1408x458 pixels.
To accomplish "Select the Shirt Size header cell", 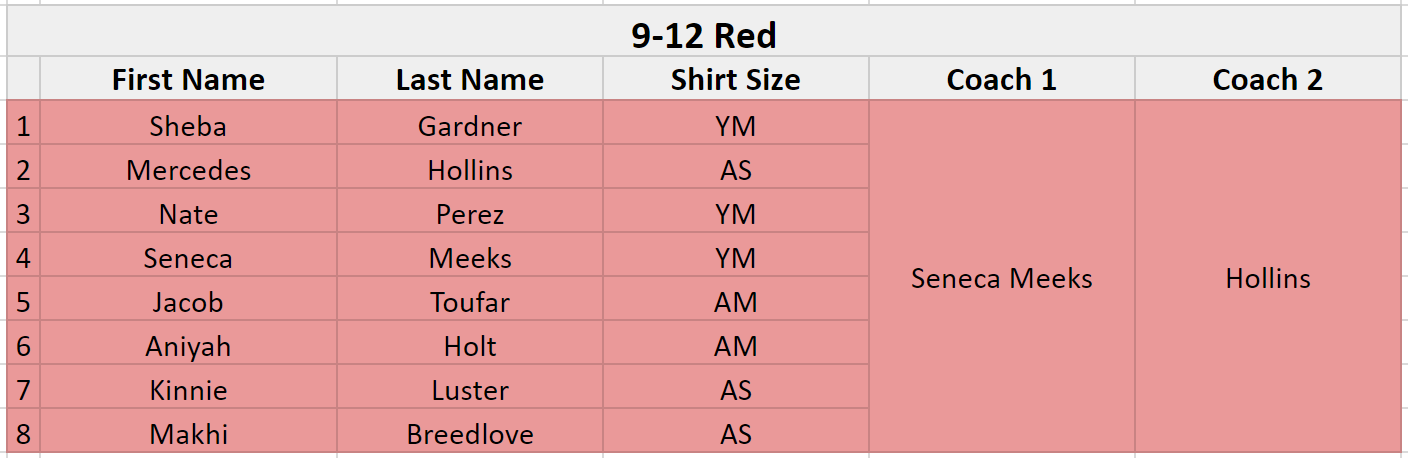I will tap(736, 79).
